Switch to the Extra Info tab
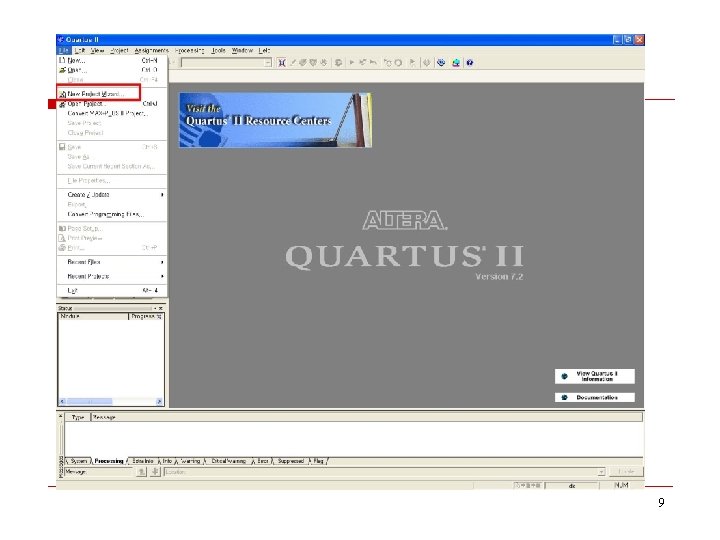The height and width of the screenshot is (540, 720). click(x=142, y=461)
